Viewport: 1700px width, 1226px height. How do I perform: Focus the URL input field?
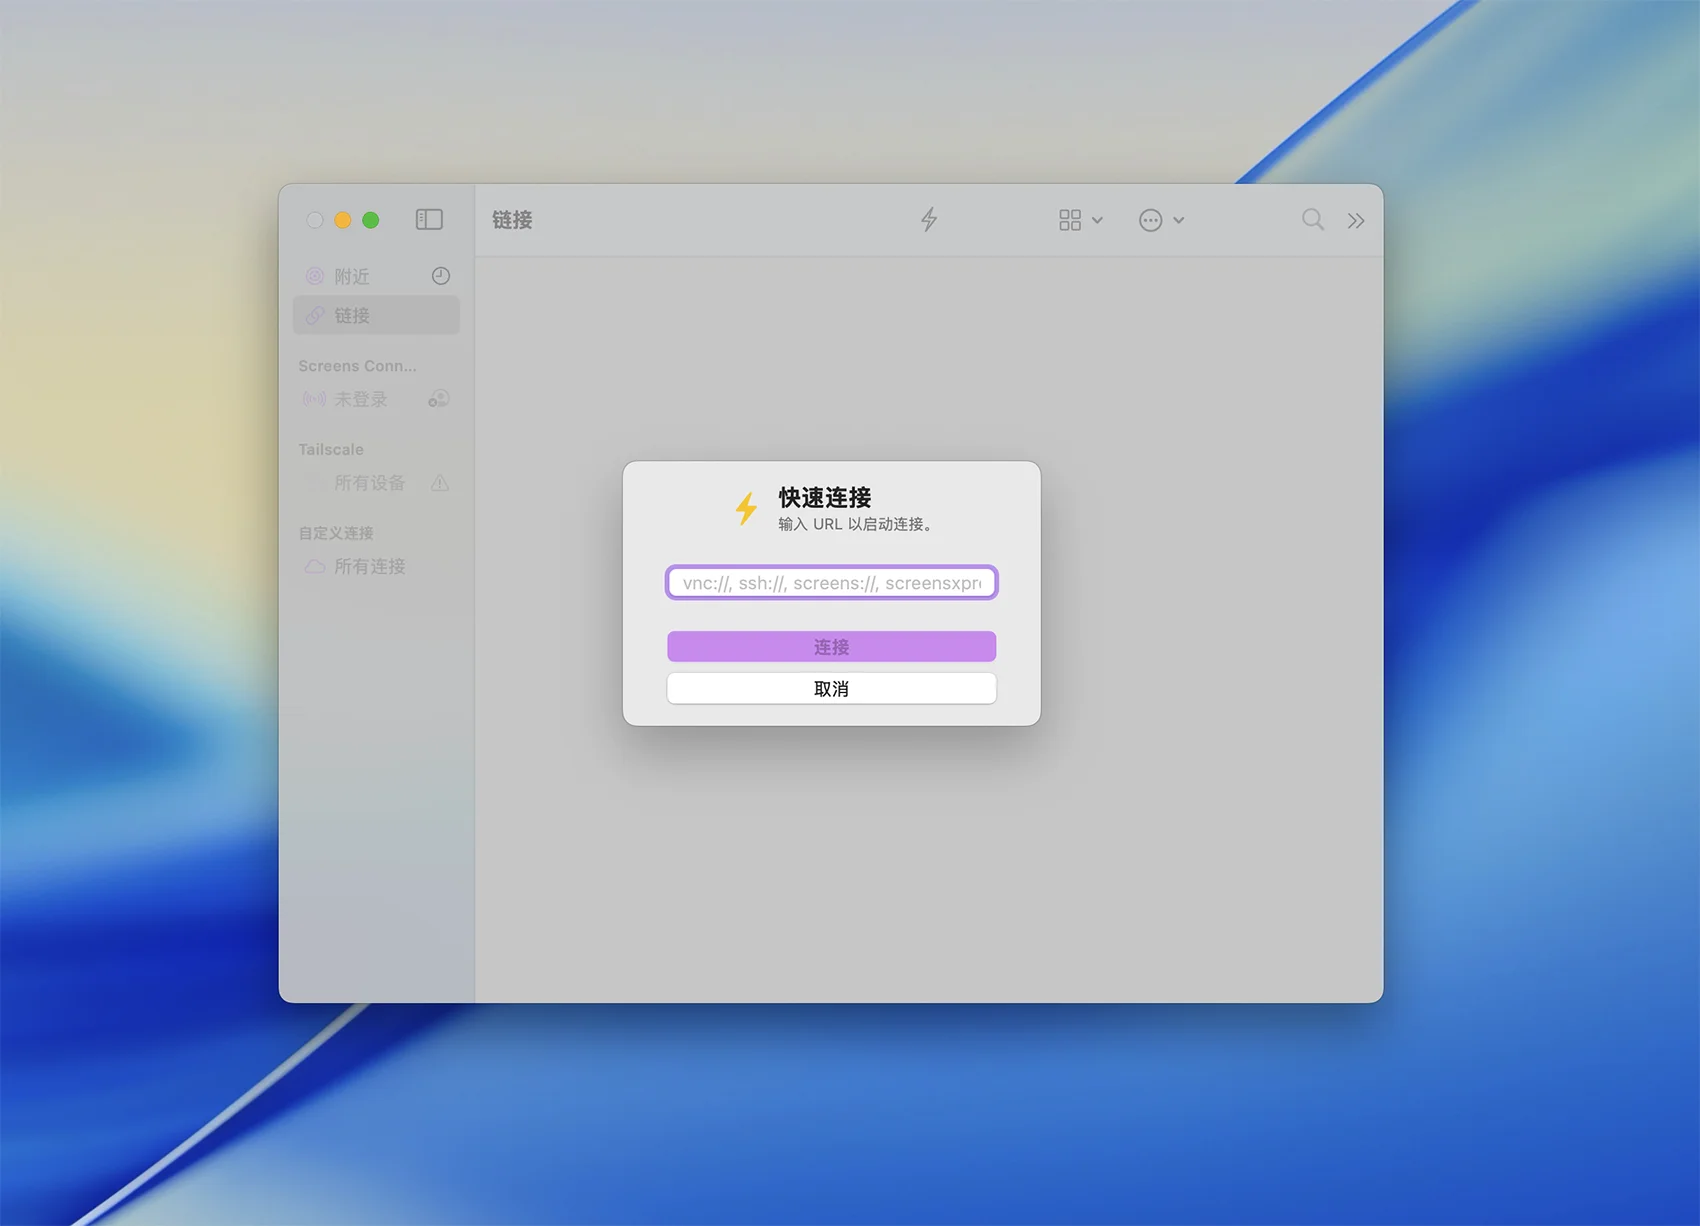pos(831,583)
